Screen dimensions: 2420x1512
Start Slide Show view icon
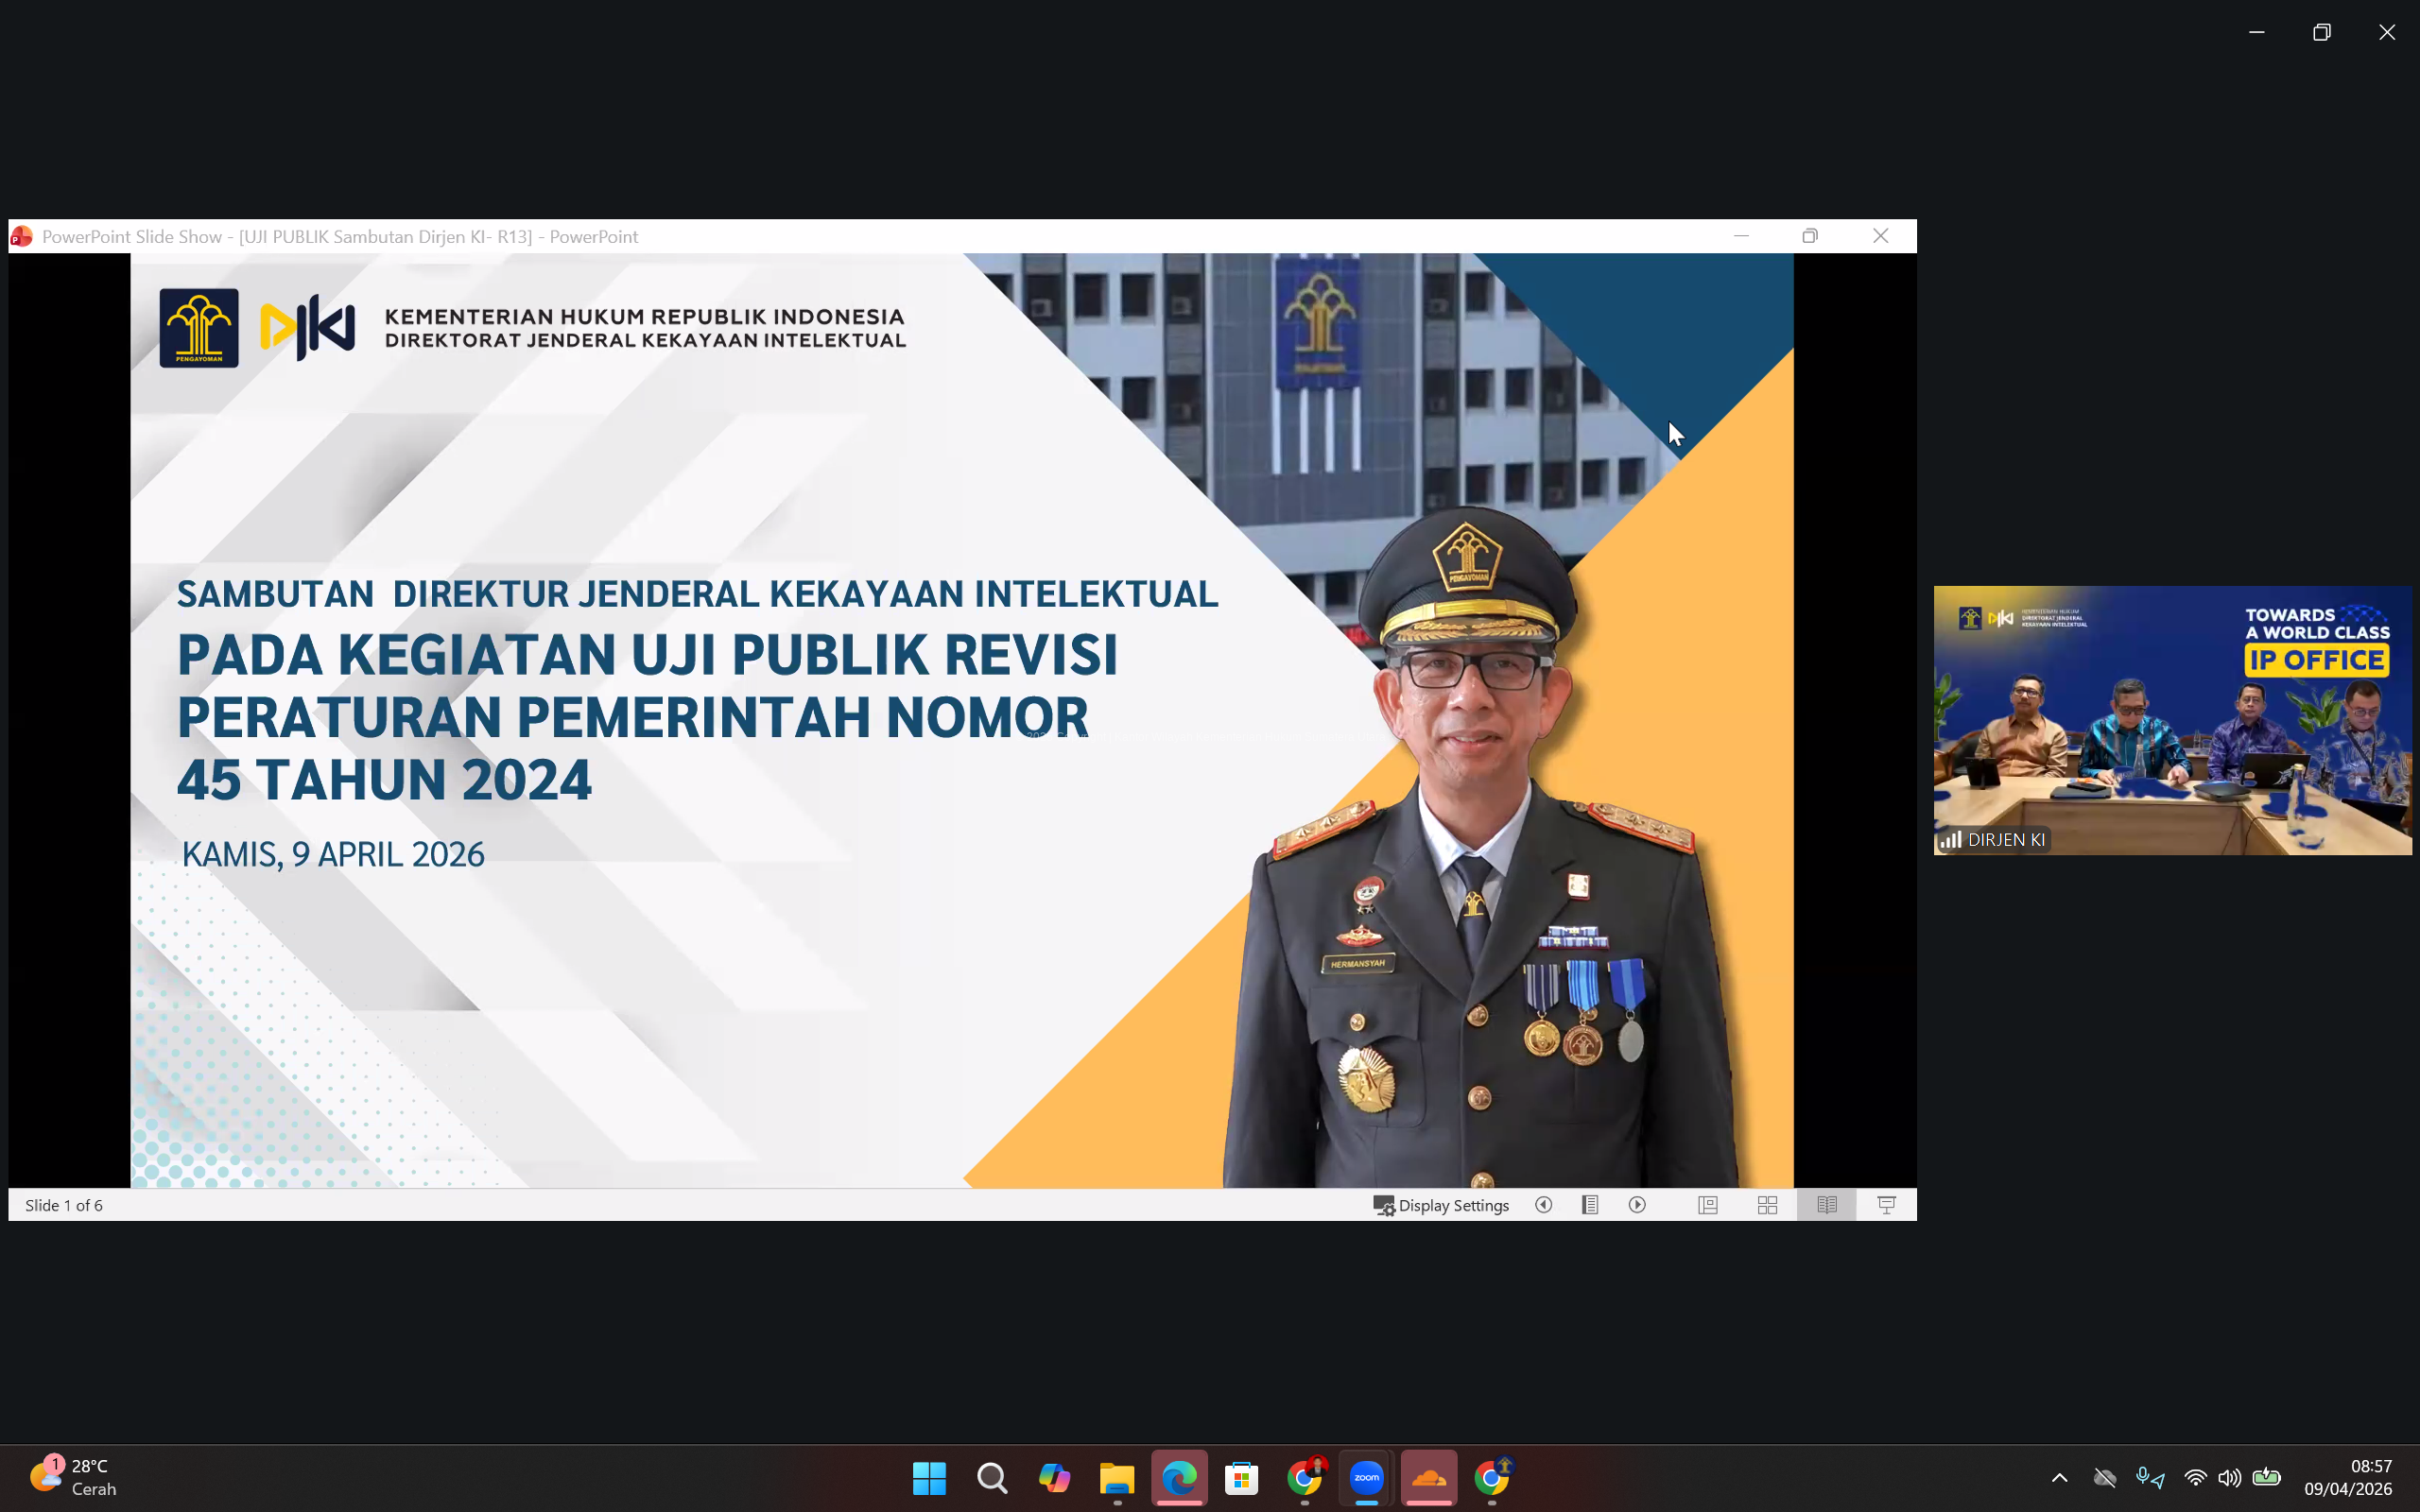pos(1886,1205)
